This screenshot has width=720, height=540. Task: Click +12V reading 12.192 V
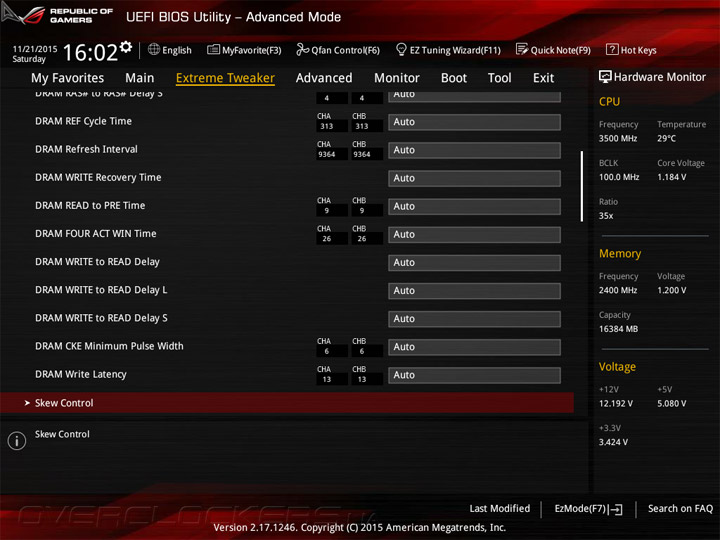coord(616,404)
